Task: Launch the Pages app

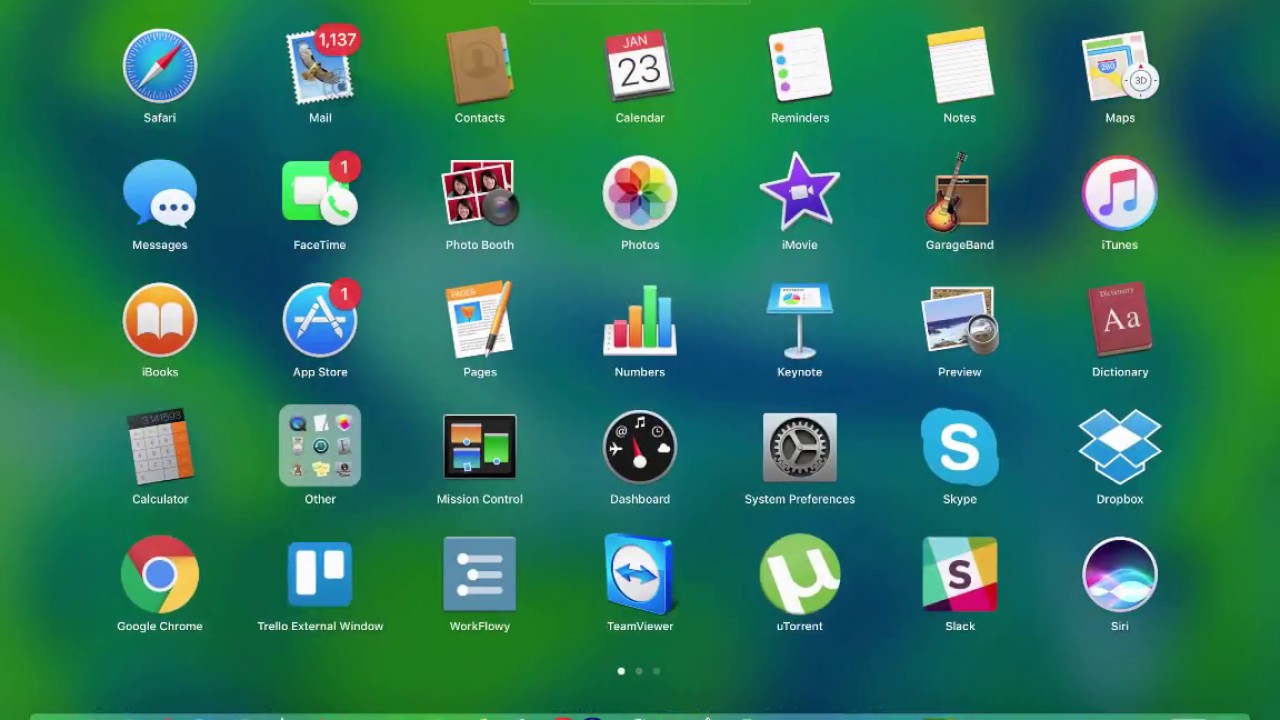Action: pos(480,320)
